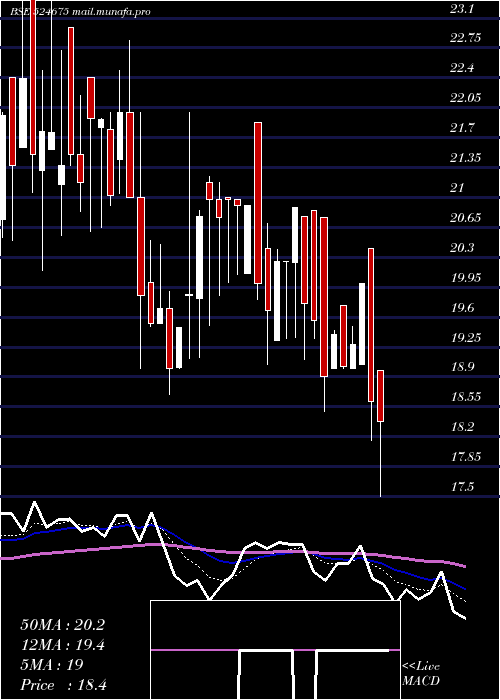Click the 17.85 price axis label

pyautogui.click(x=466, y=457)
